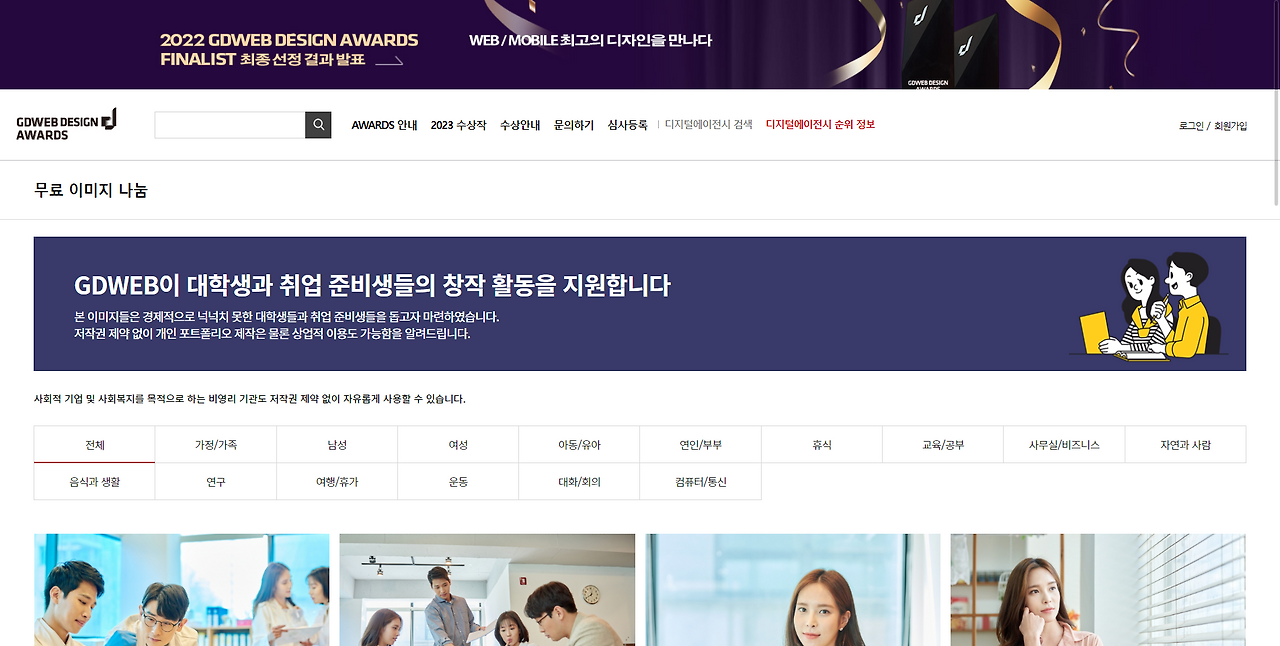Switch to the 여성 category tab
The image size is (1280, 646).
pos(458,444)
